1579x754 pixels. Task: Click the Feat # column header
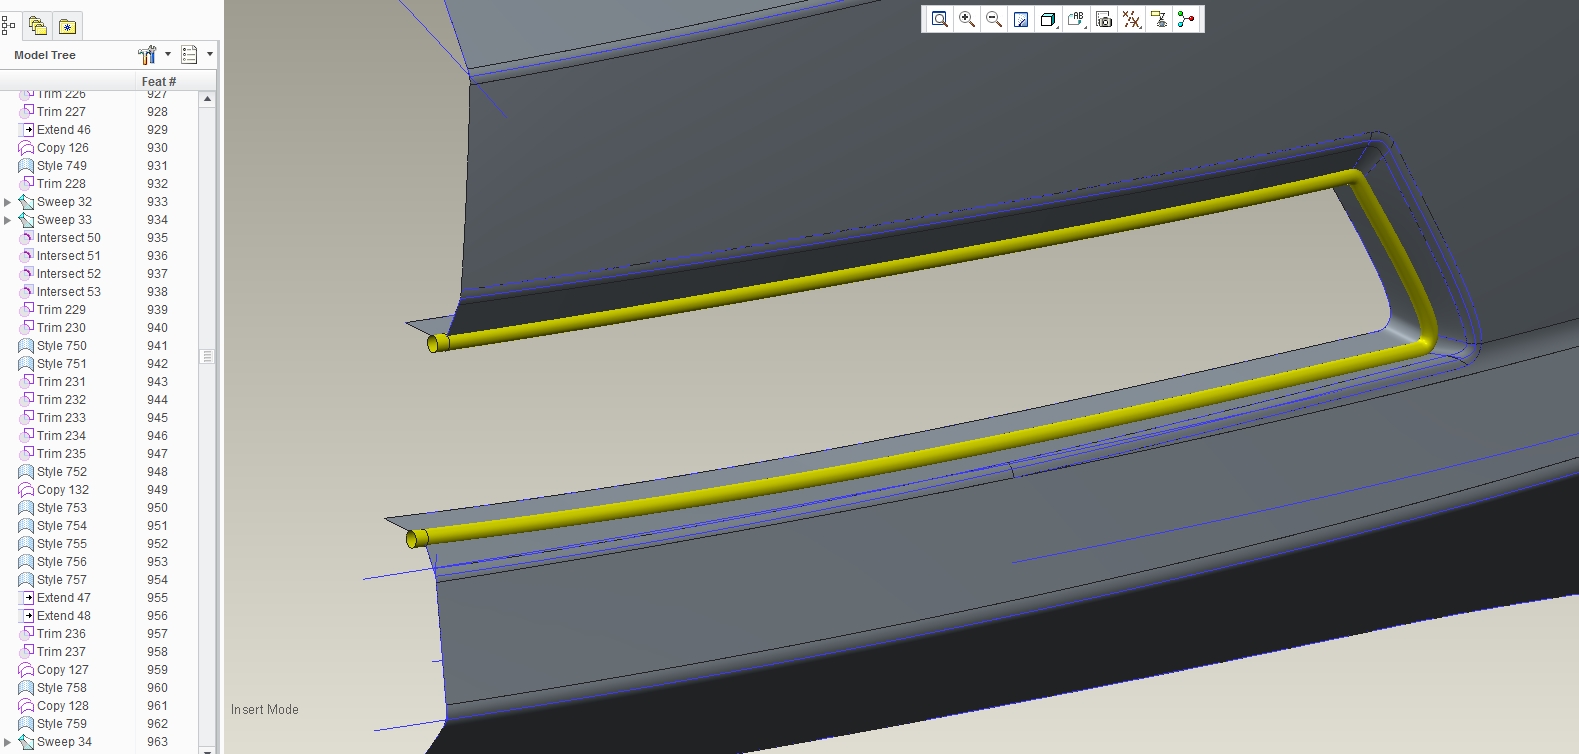pos(159,82)
